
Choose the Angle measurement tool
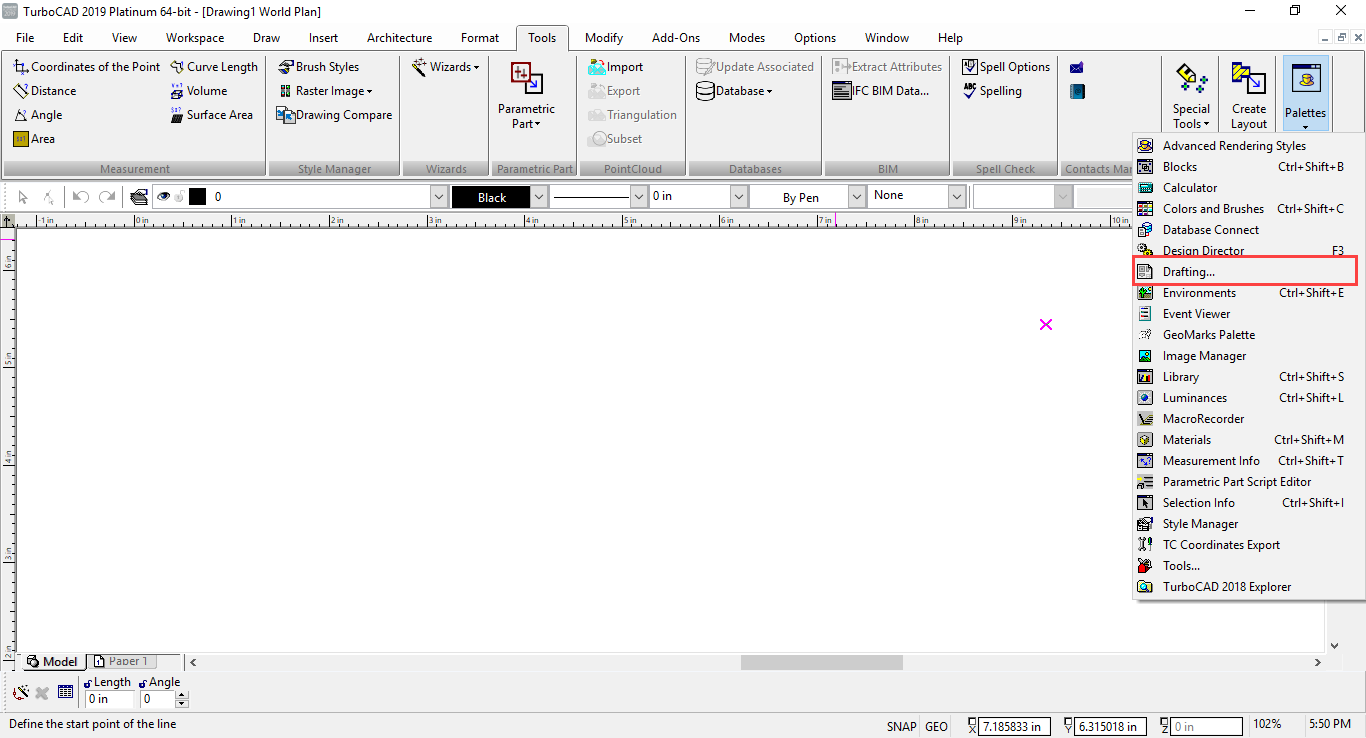click(37, 115)
